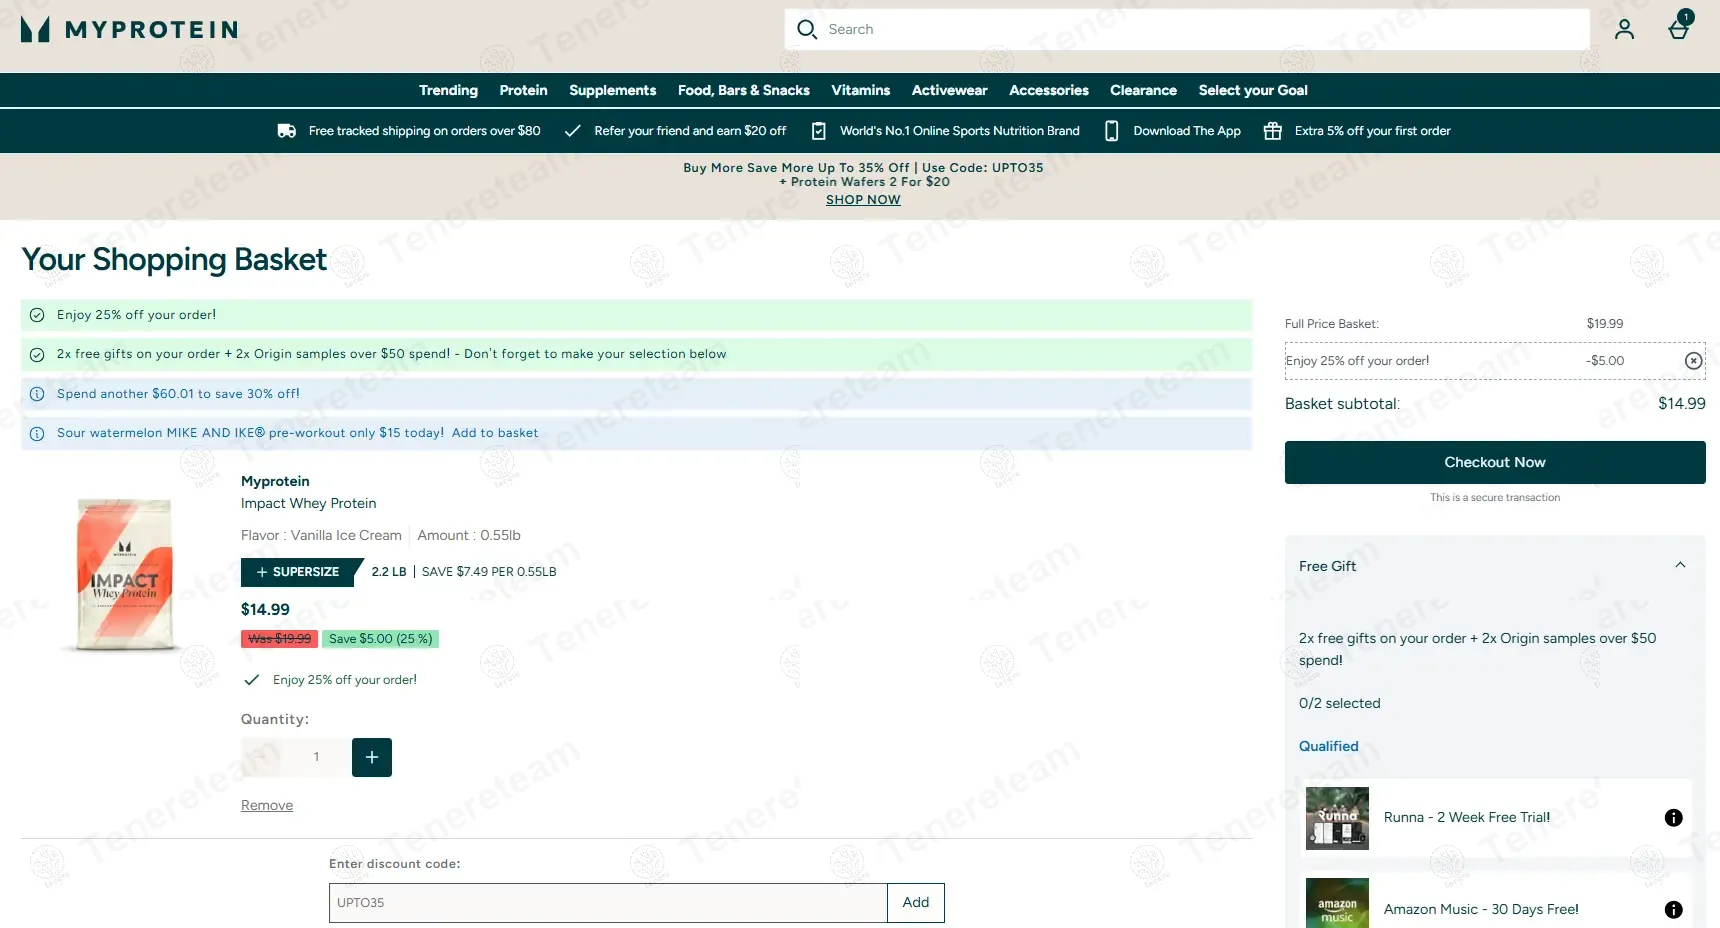Image resolution: width=1720 pixels, height=928 pixels.
Task: Click the Save $5.00 (25 %) badge
Action: tap(380, 639)
